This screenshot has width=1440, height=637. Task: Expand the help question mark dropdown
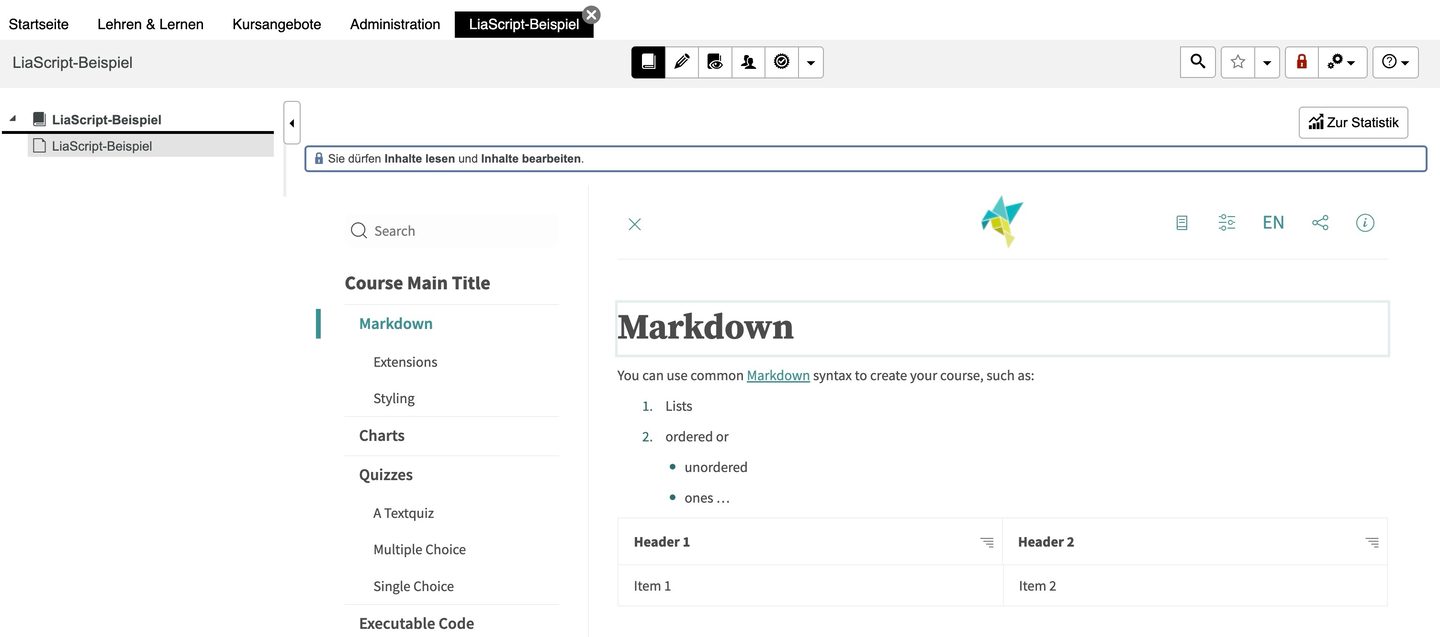pos(1395,62)
